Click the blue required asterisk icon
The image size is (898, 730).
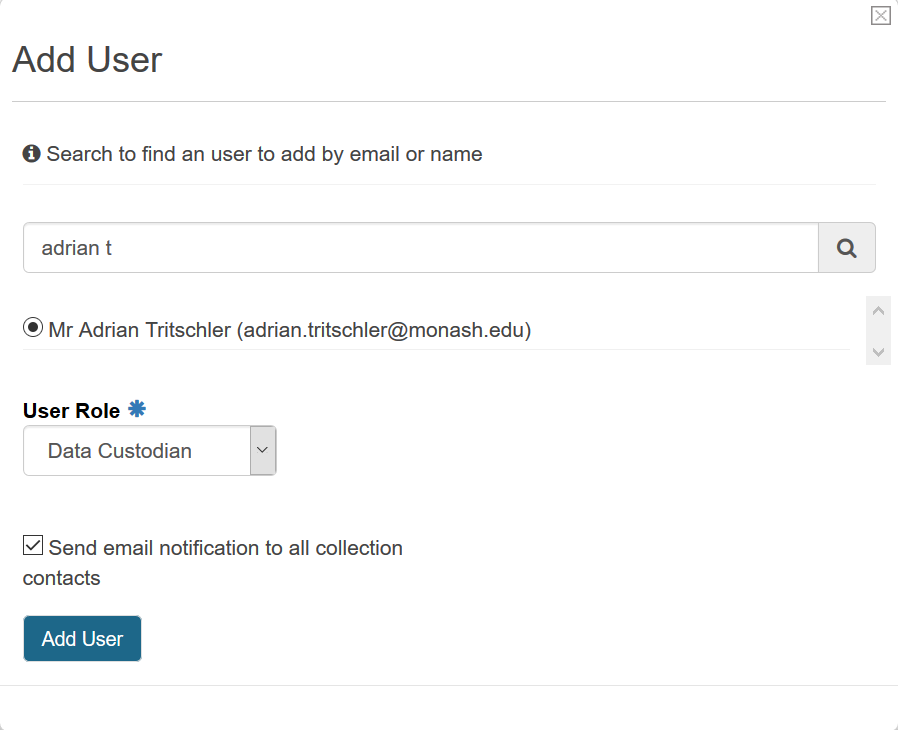point(137,409)
